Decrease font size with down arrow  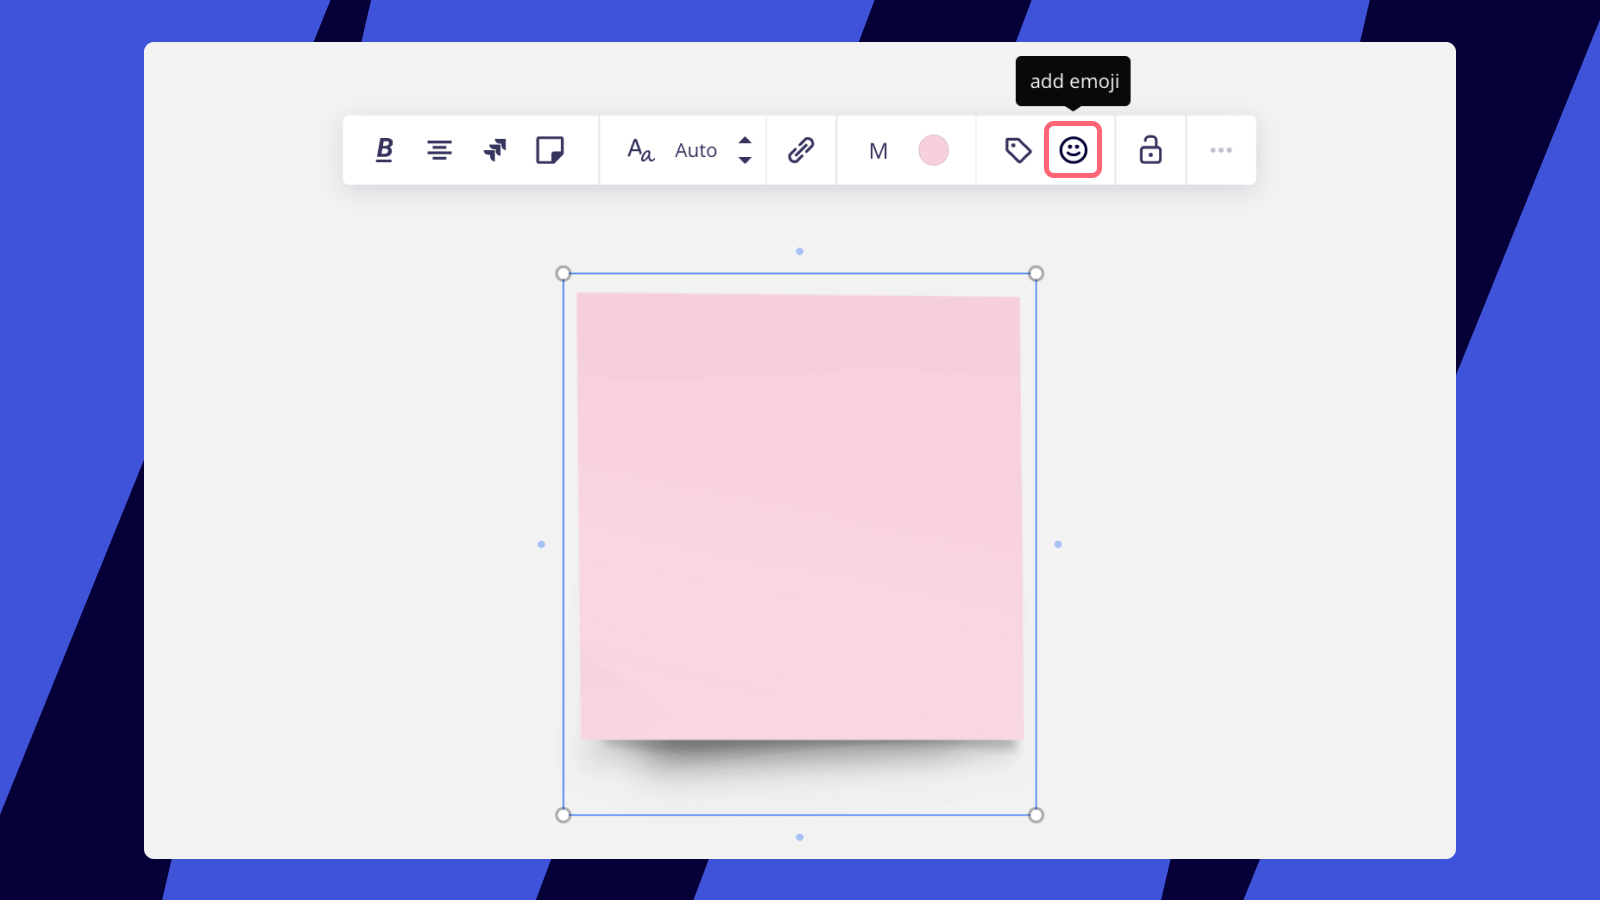[745, 160]
